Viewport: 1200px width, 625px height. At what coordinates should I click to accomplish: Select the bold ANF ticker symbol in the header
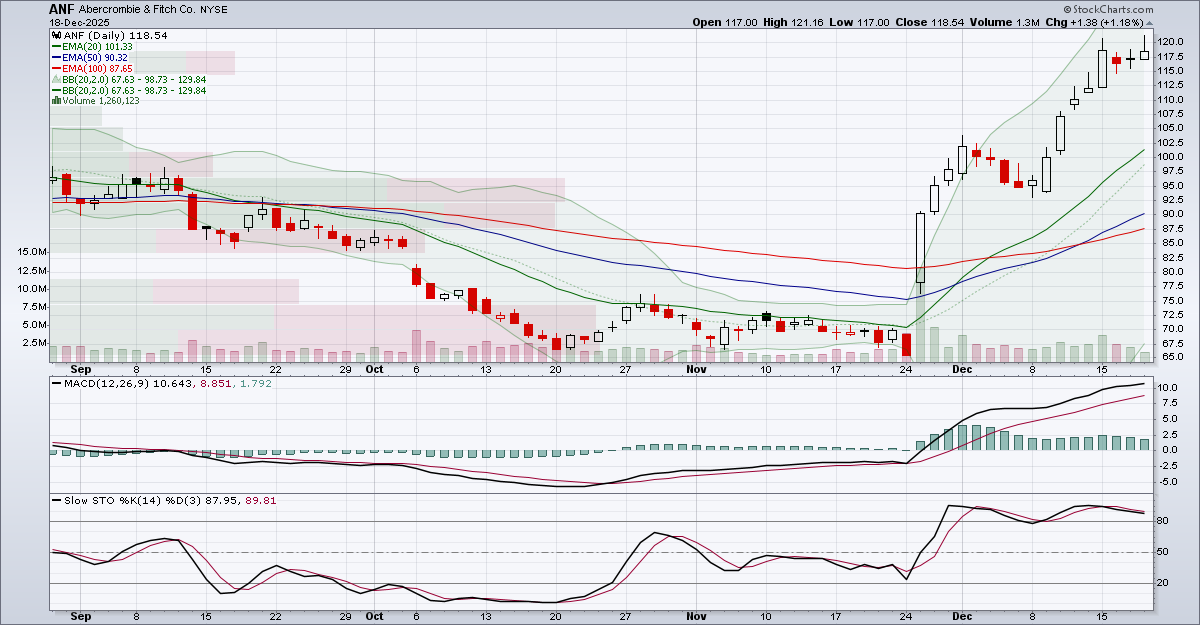click(62, 8)
